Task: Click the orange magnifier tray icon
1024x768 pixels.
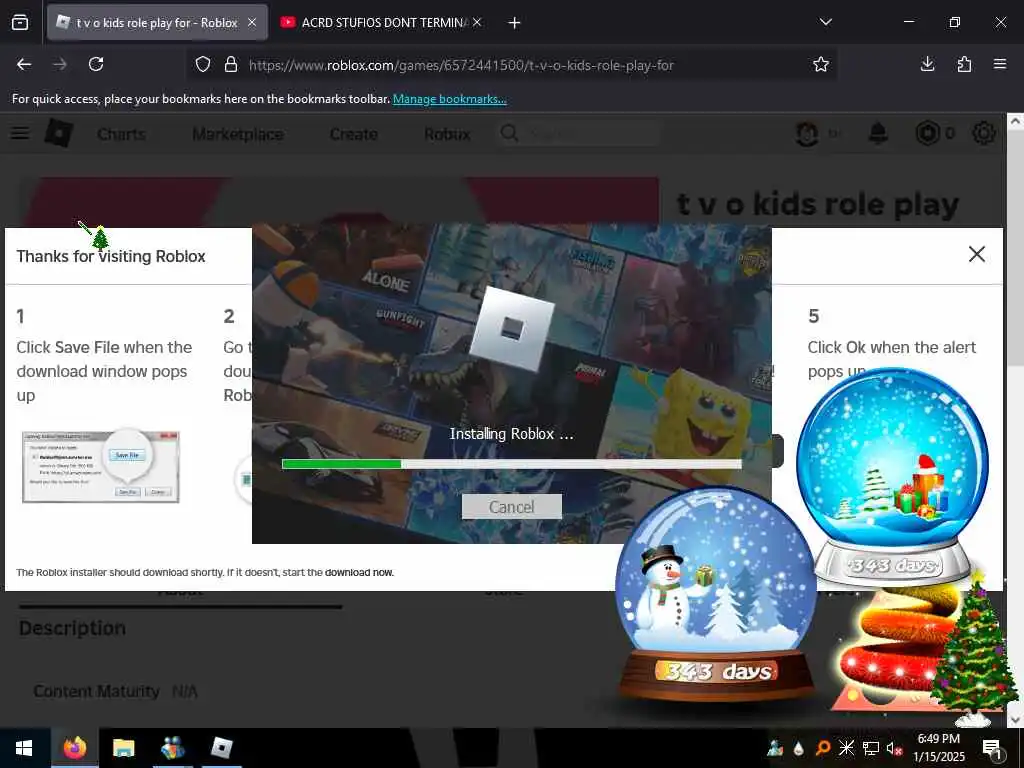Action: (823, 748)
